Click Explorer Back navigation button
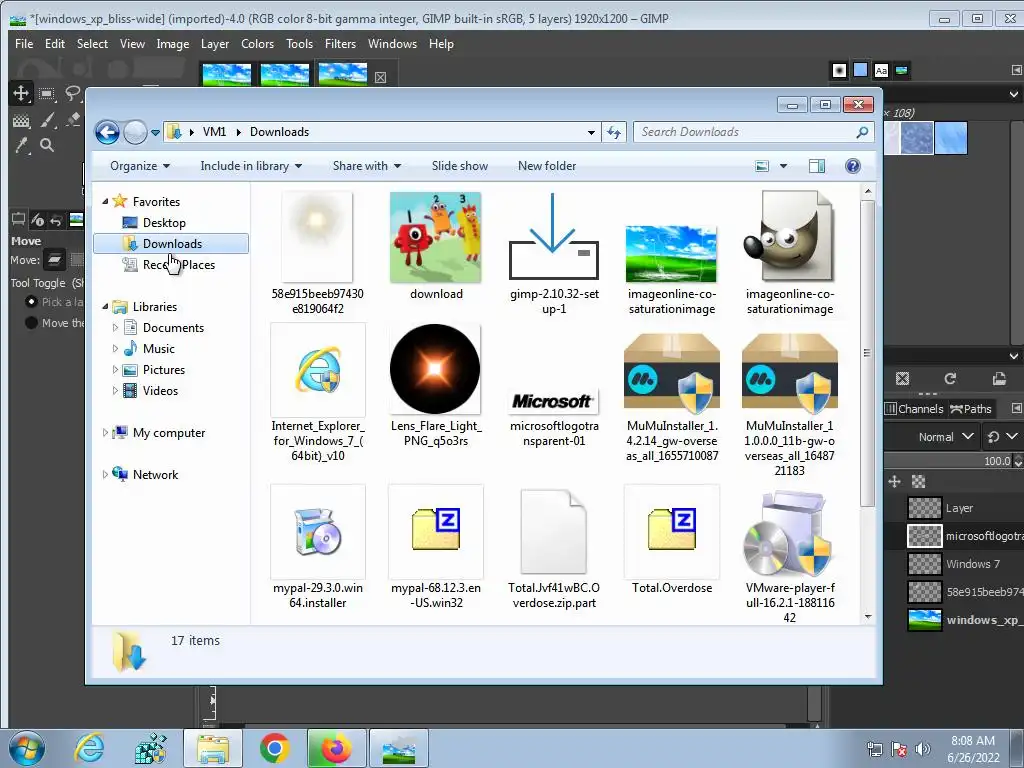The width and height of the screenshot is (1024, 768). tap(107, 133)
